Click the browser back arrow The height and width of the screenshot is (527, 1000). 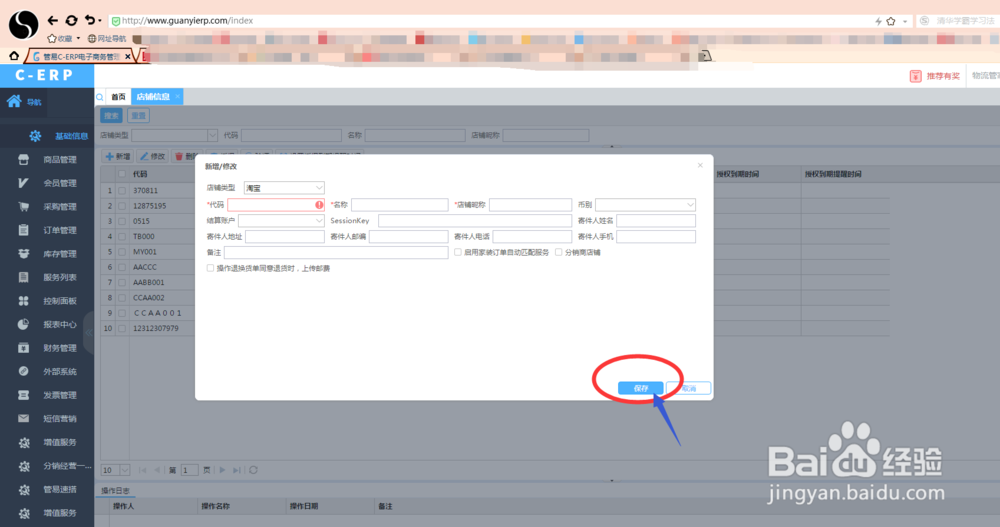click(x=53, y=20)
